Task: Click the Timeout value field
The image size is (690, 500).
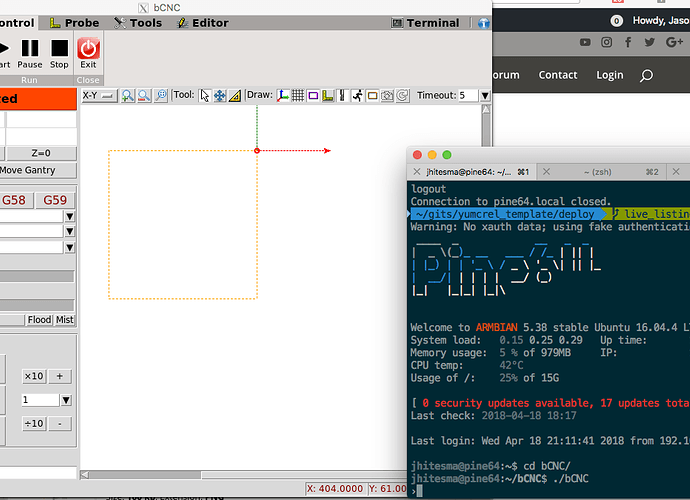Action: click(468, 96)
